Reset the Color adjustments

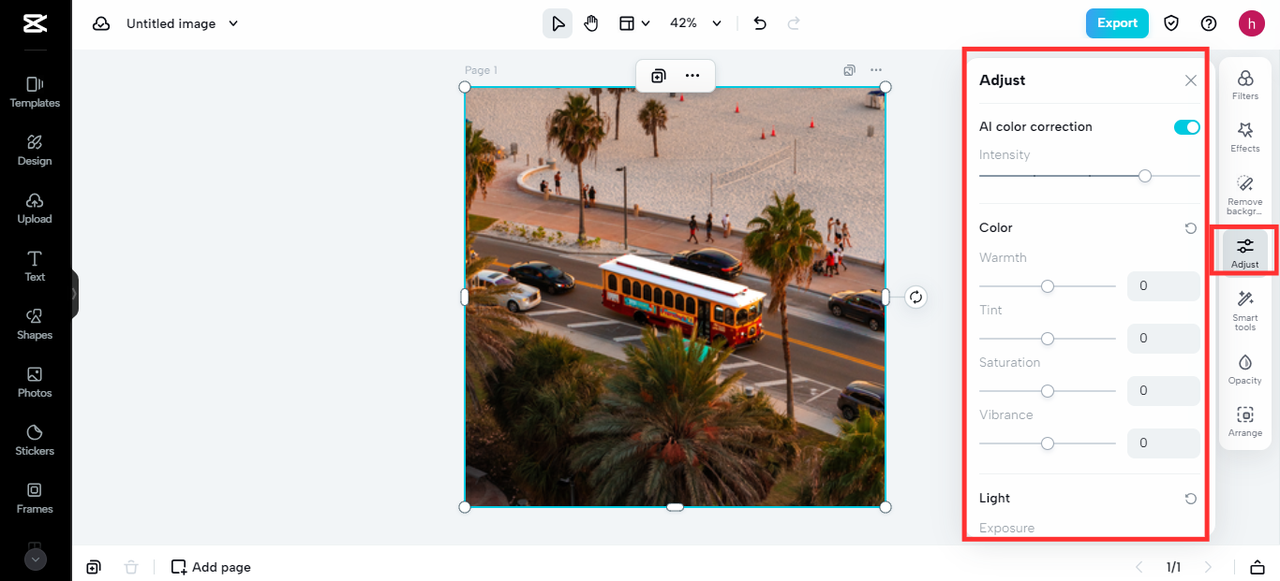[1190, 228]
